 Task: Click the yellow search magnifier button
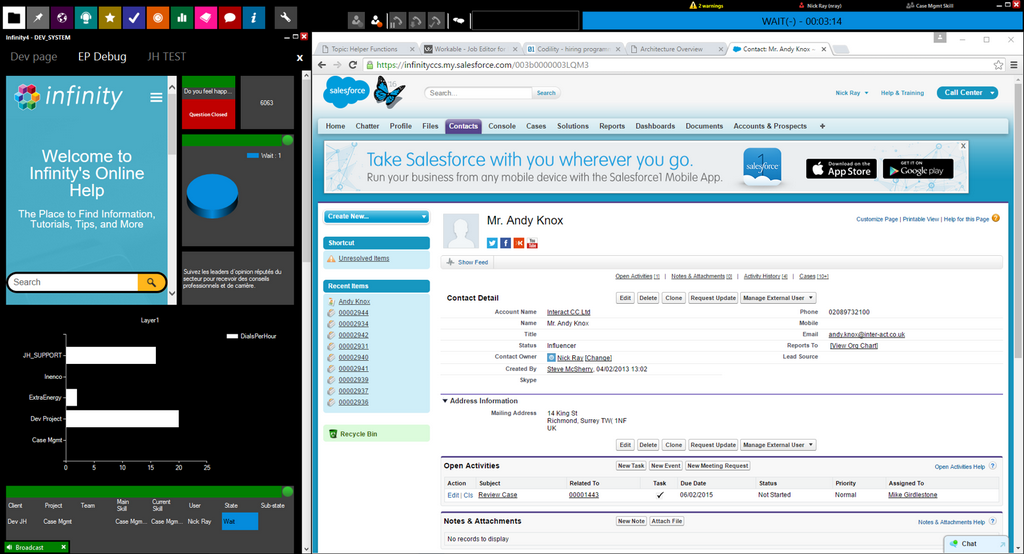point(152,282)
